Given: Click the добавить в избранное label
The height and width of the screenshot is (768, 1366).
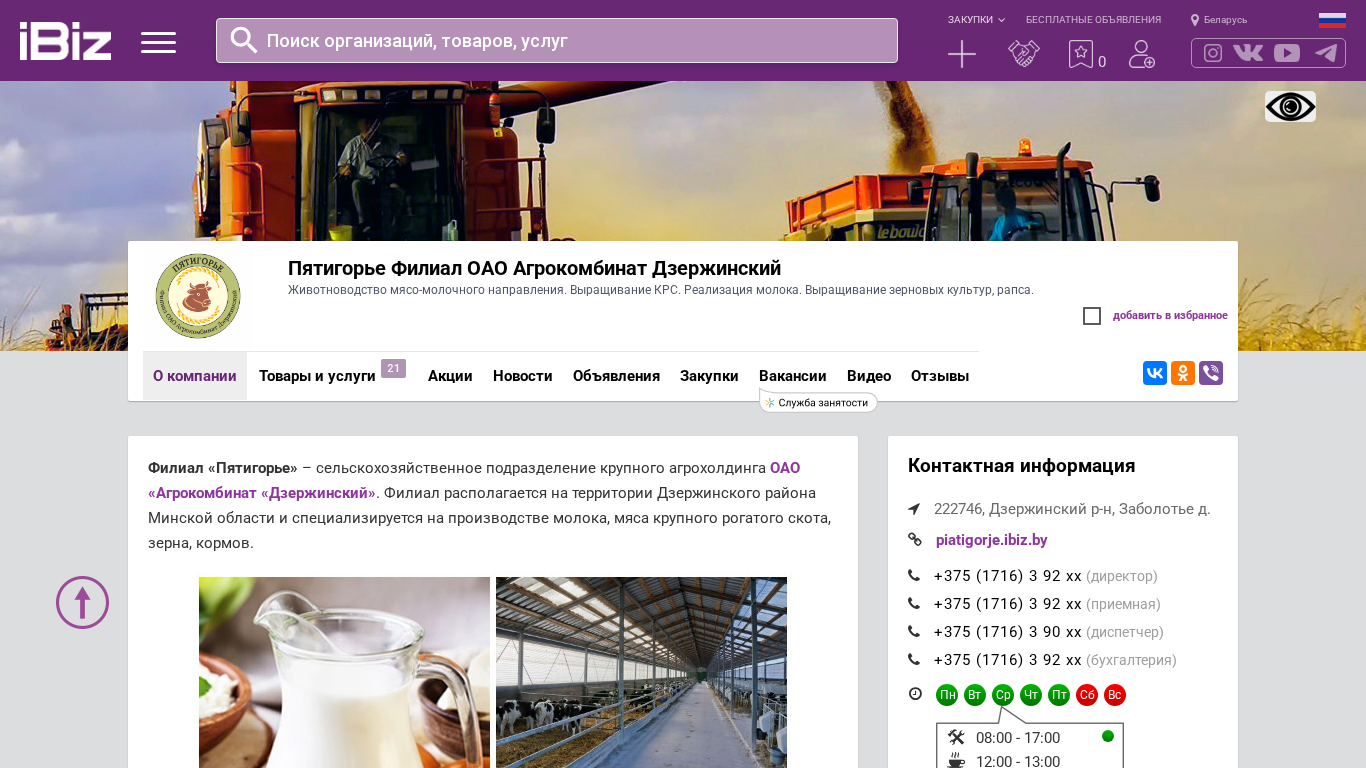Looking at the screenshot, I should point(1170,316).
